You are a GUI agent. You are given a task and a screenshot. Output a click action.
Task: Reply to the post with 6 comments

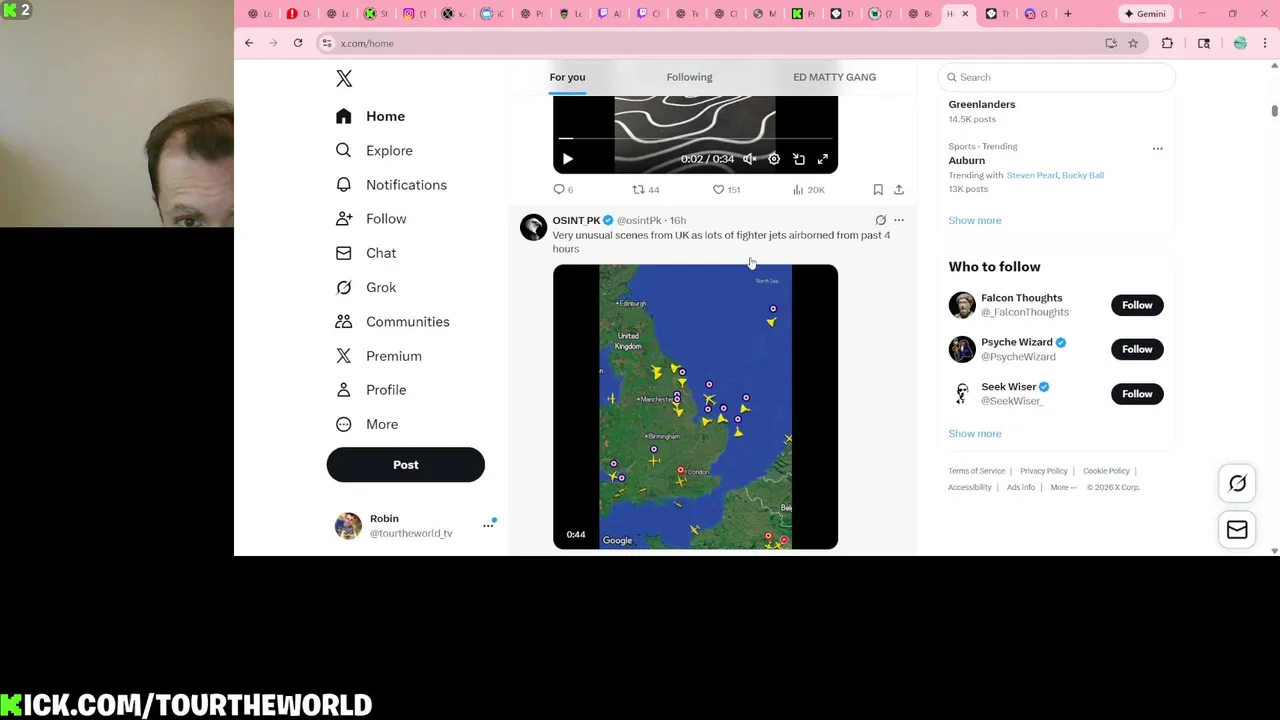click(563, 189)
